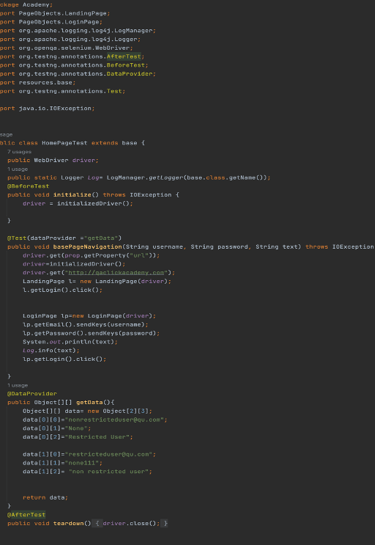Screen dimensions: 375x545
Task: Click the LoginPage lp=new LoginPage(driver) line
Action: coord(89,316)
